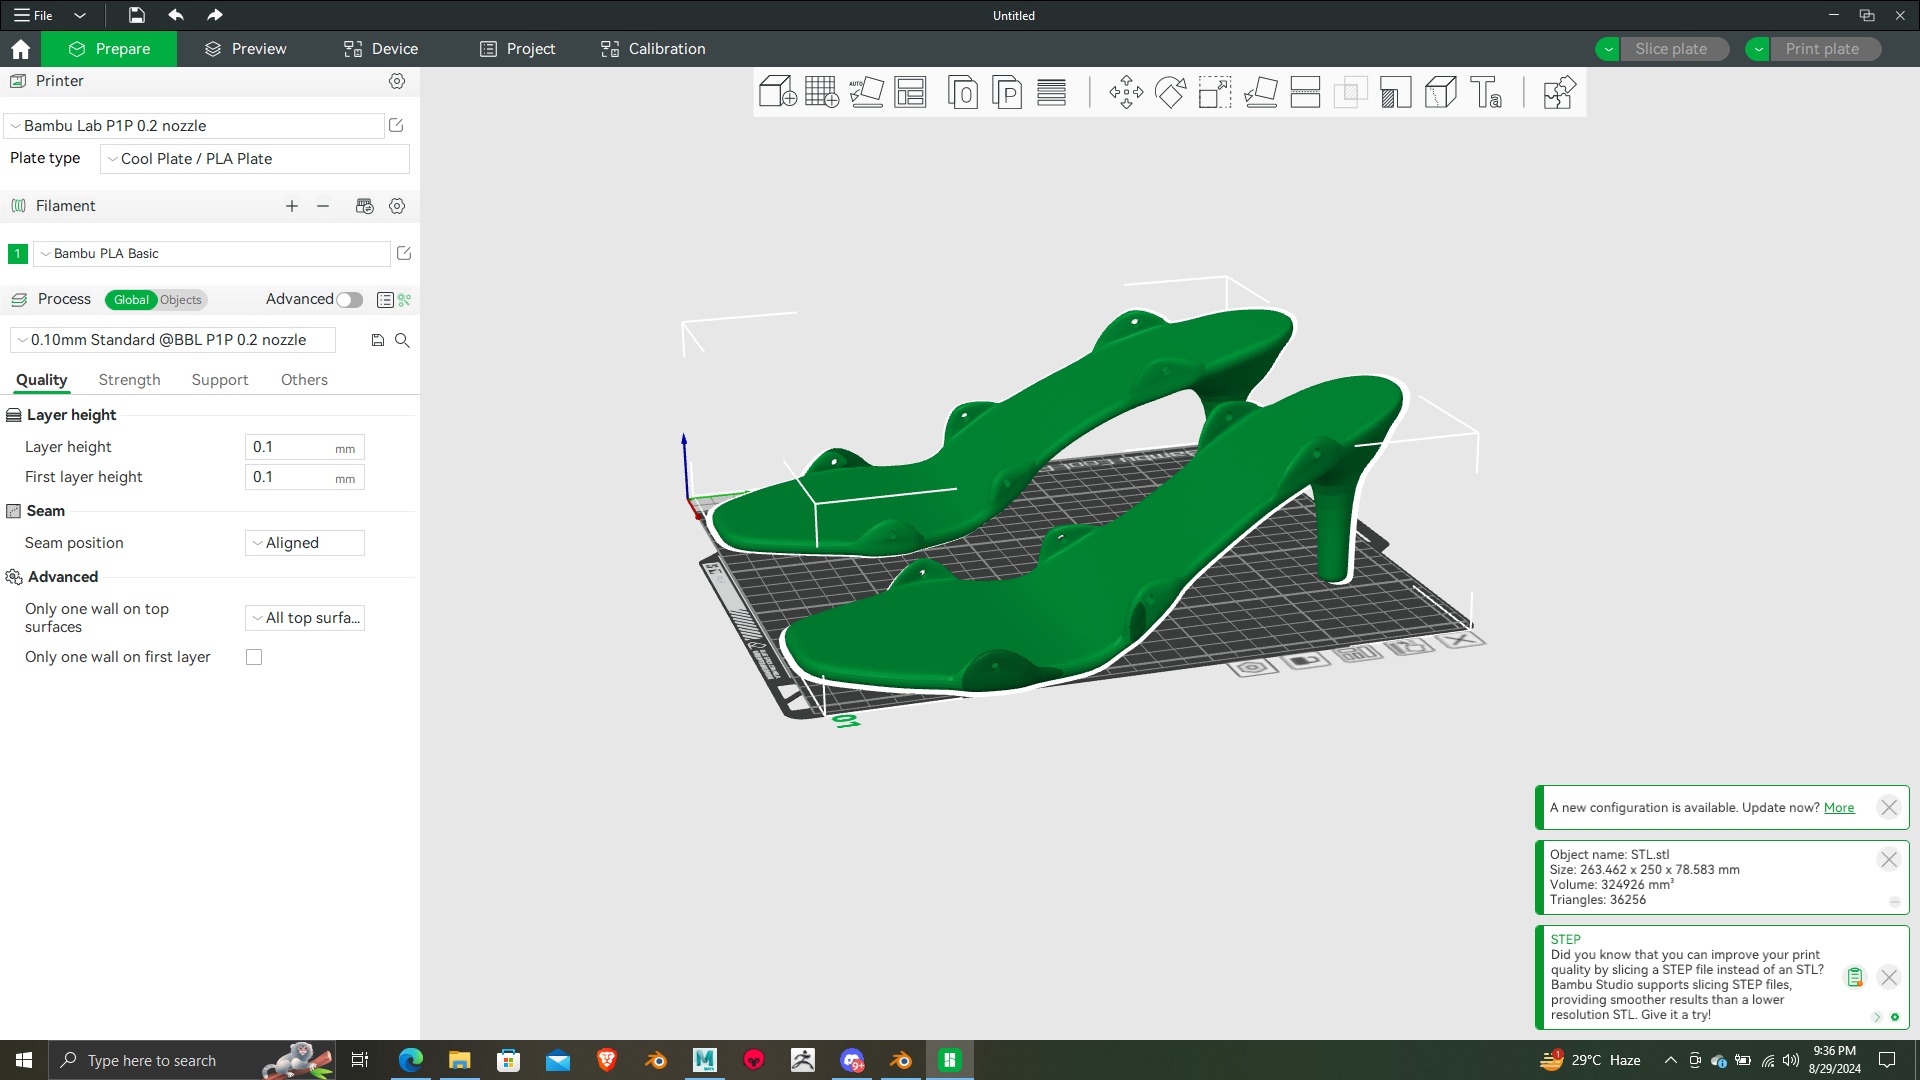The width and height of the screenshot is (1920, 1080).
Task: Click the leftmost Auto orient toolbar icon
Action: [x=866, y=92]
